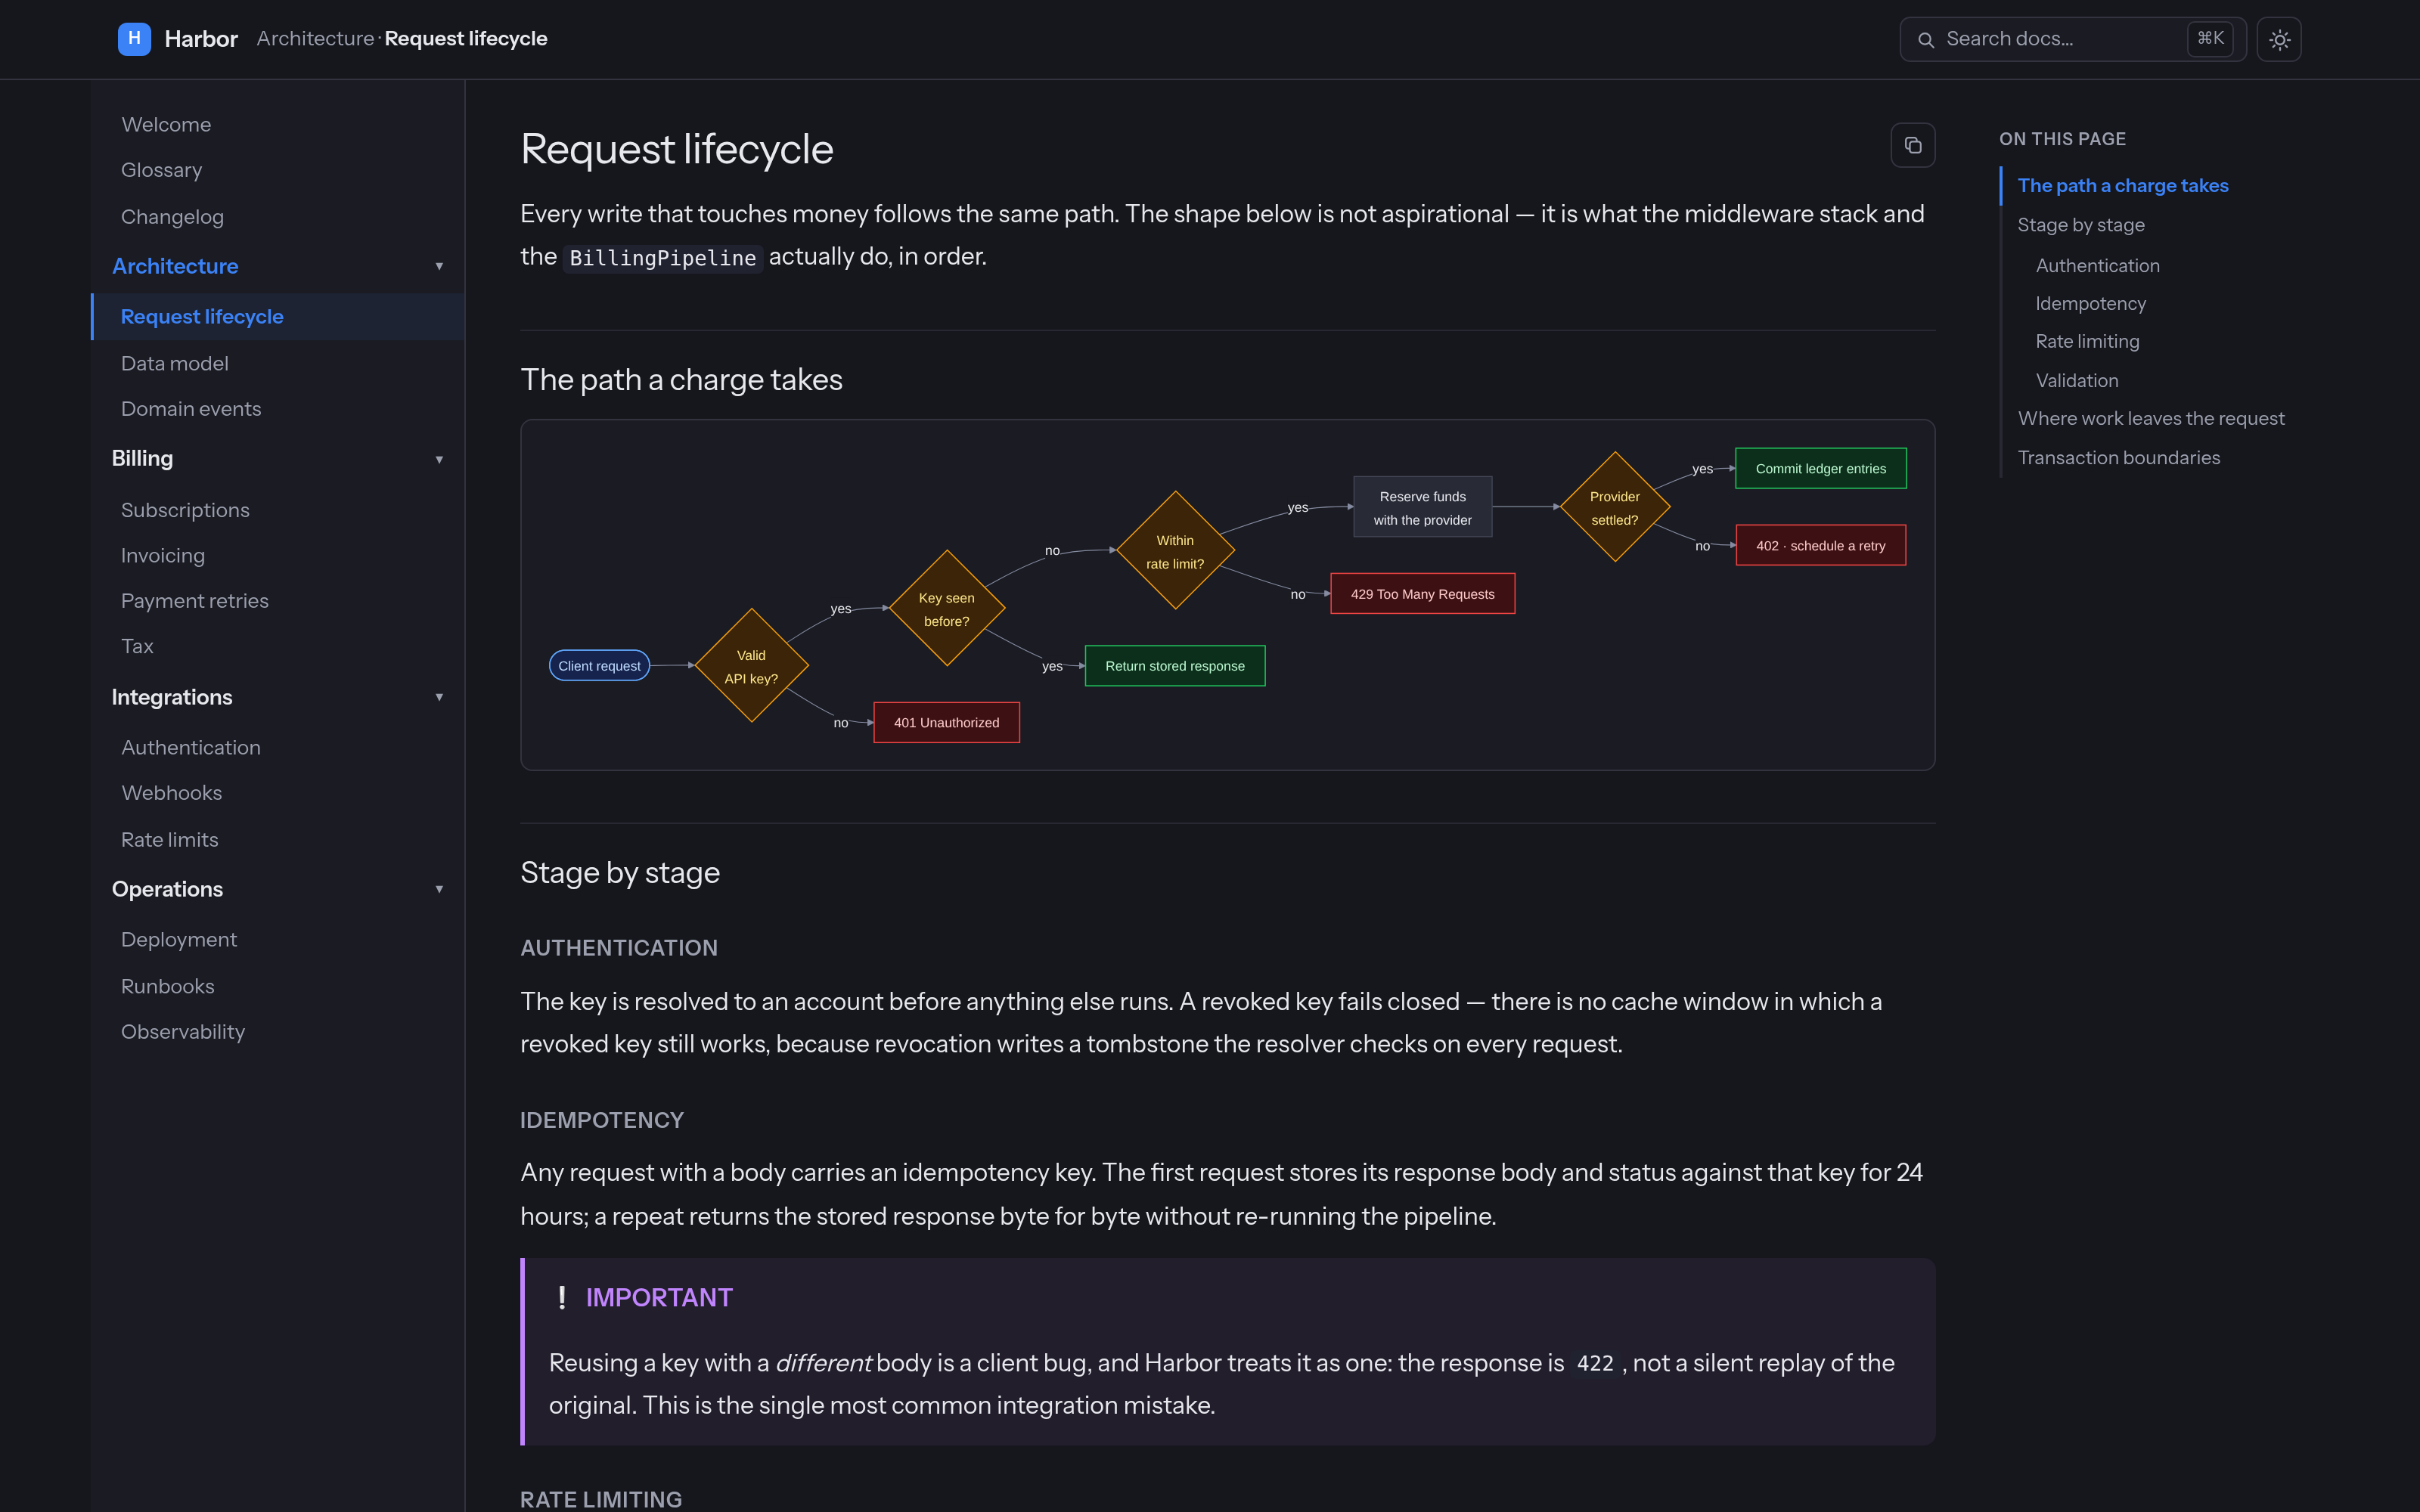Viewport: 2420px width, 1512px height.
Task: Click the Return stored response node
Action: tap(1175, 666)
